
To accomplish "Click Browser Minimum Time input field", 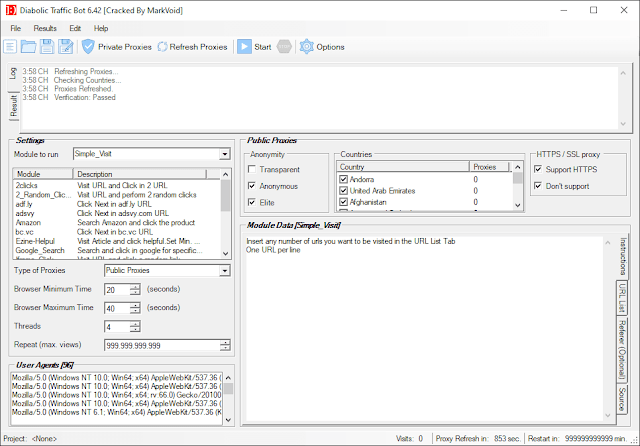I will click(x=118, y=290).
